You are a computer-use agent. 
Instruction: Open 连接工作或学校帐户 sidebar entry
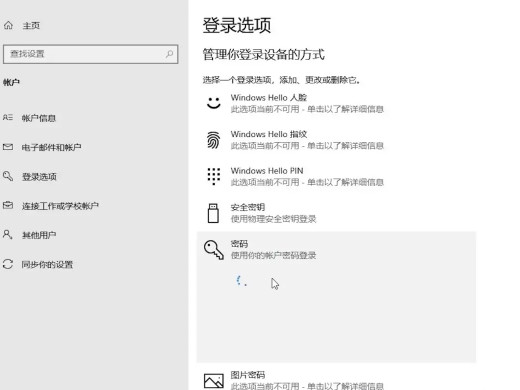(x=60, y=206)
